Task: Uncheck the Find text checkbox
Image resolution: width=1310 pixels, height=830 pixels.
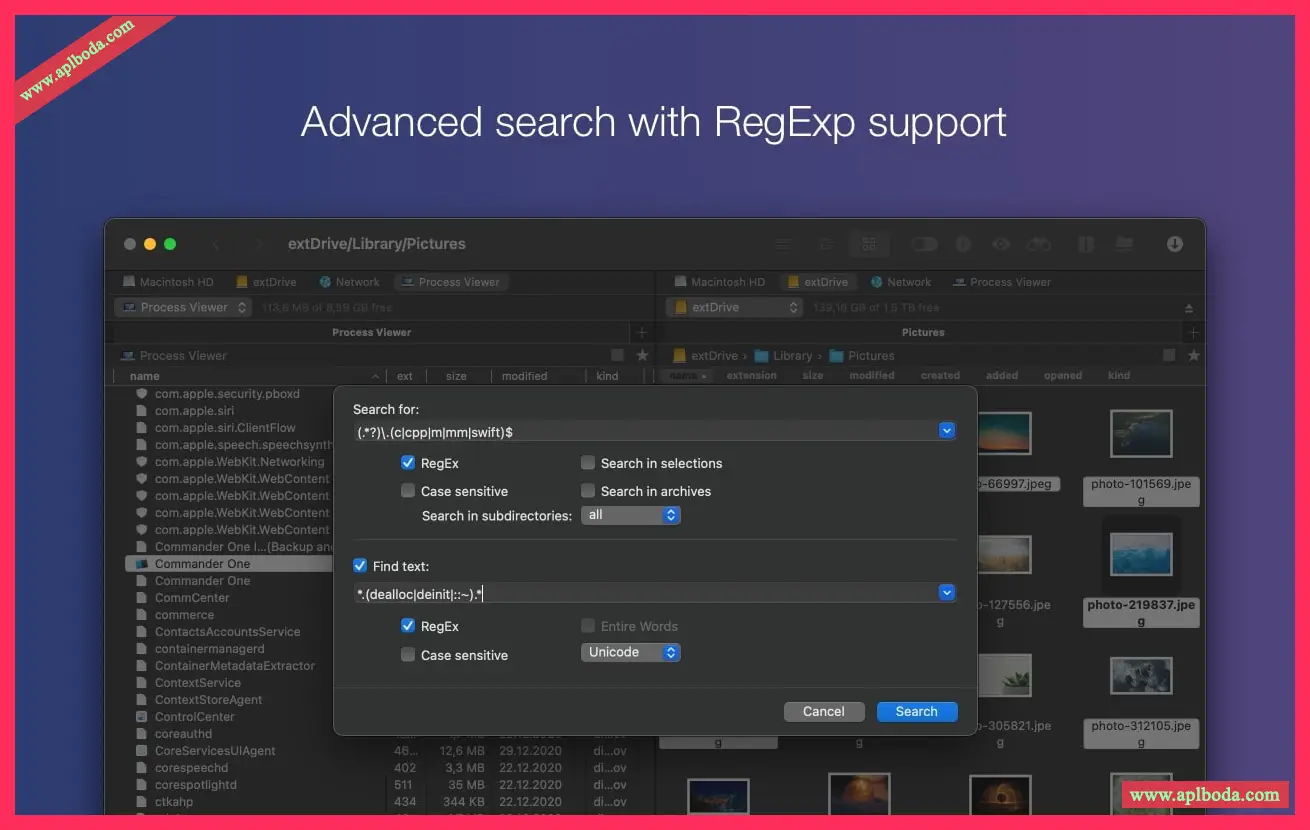Action: [x=360, y=566]
